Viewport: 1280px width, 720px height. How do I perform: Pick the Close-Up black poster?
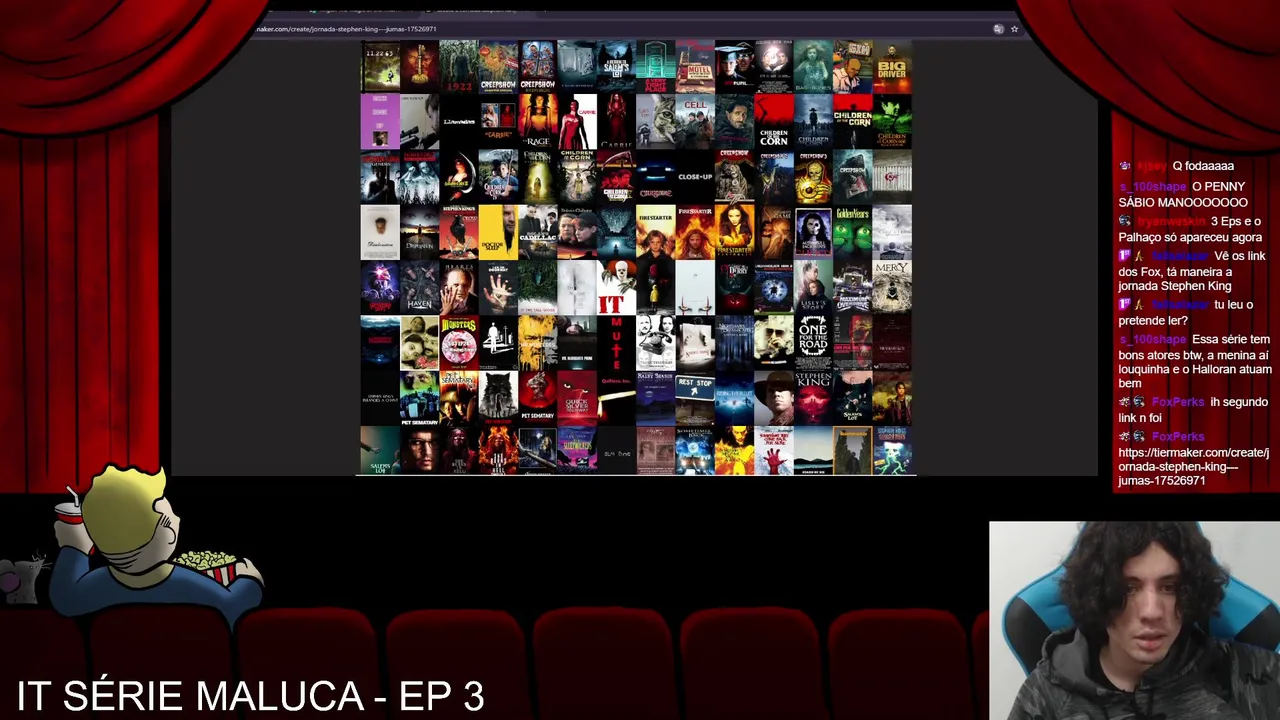(695, 177)
